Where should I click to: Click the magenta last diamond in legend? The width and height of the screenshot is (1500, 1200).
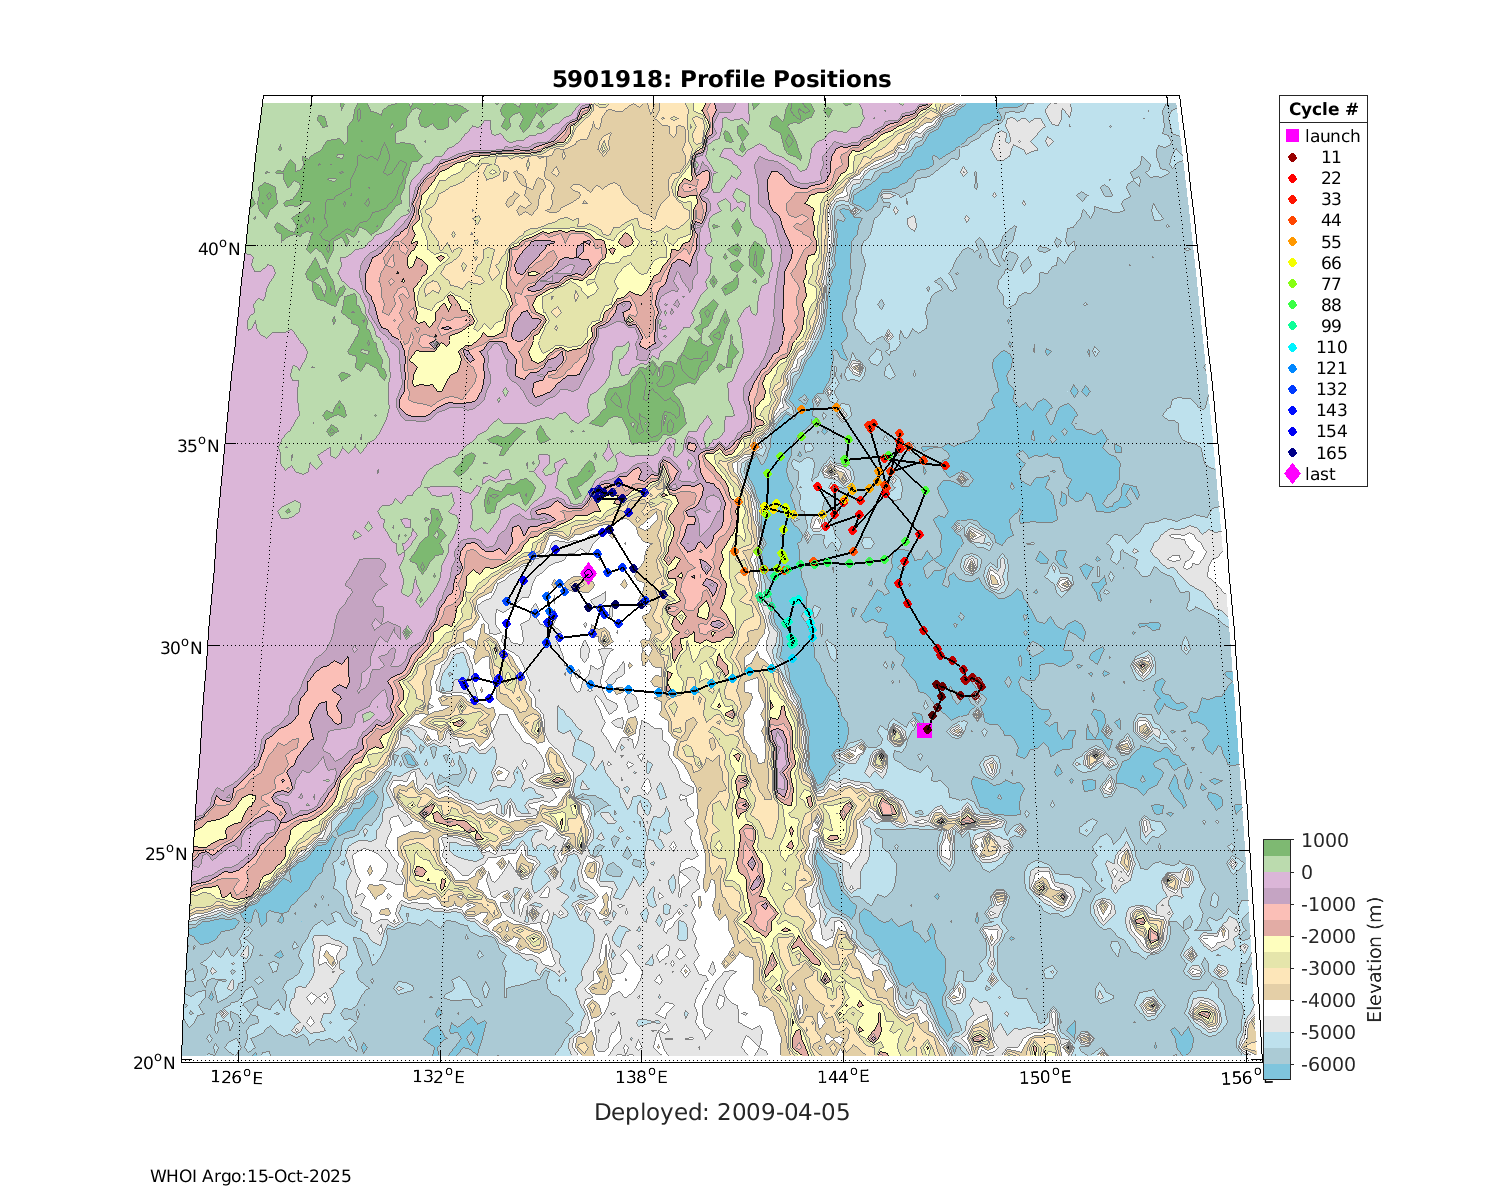click(x=1292, y=474)
